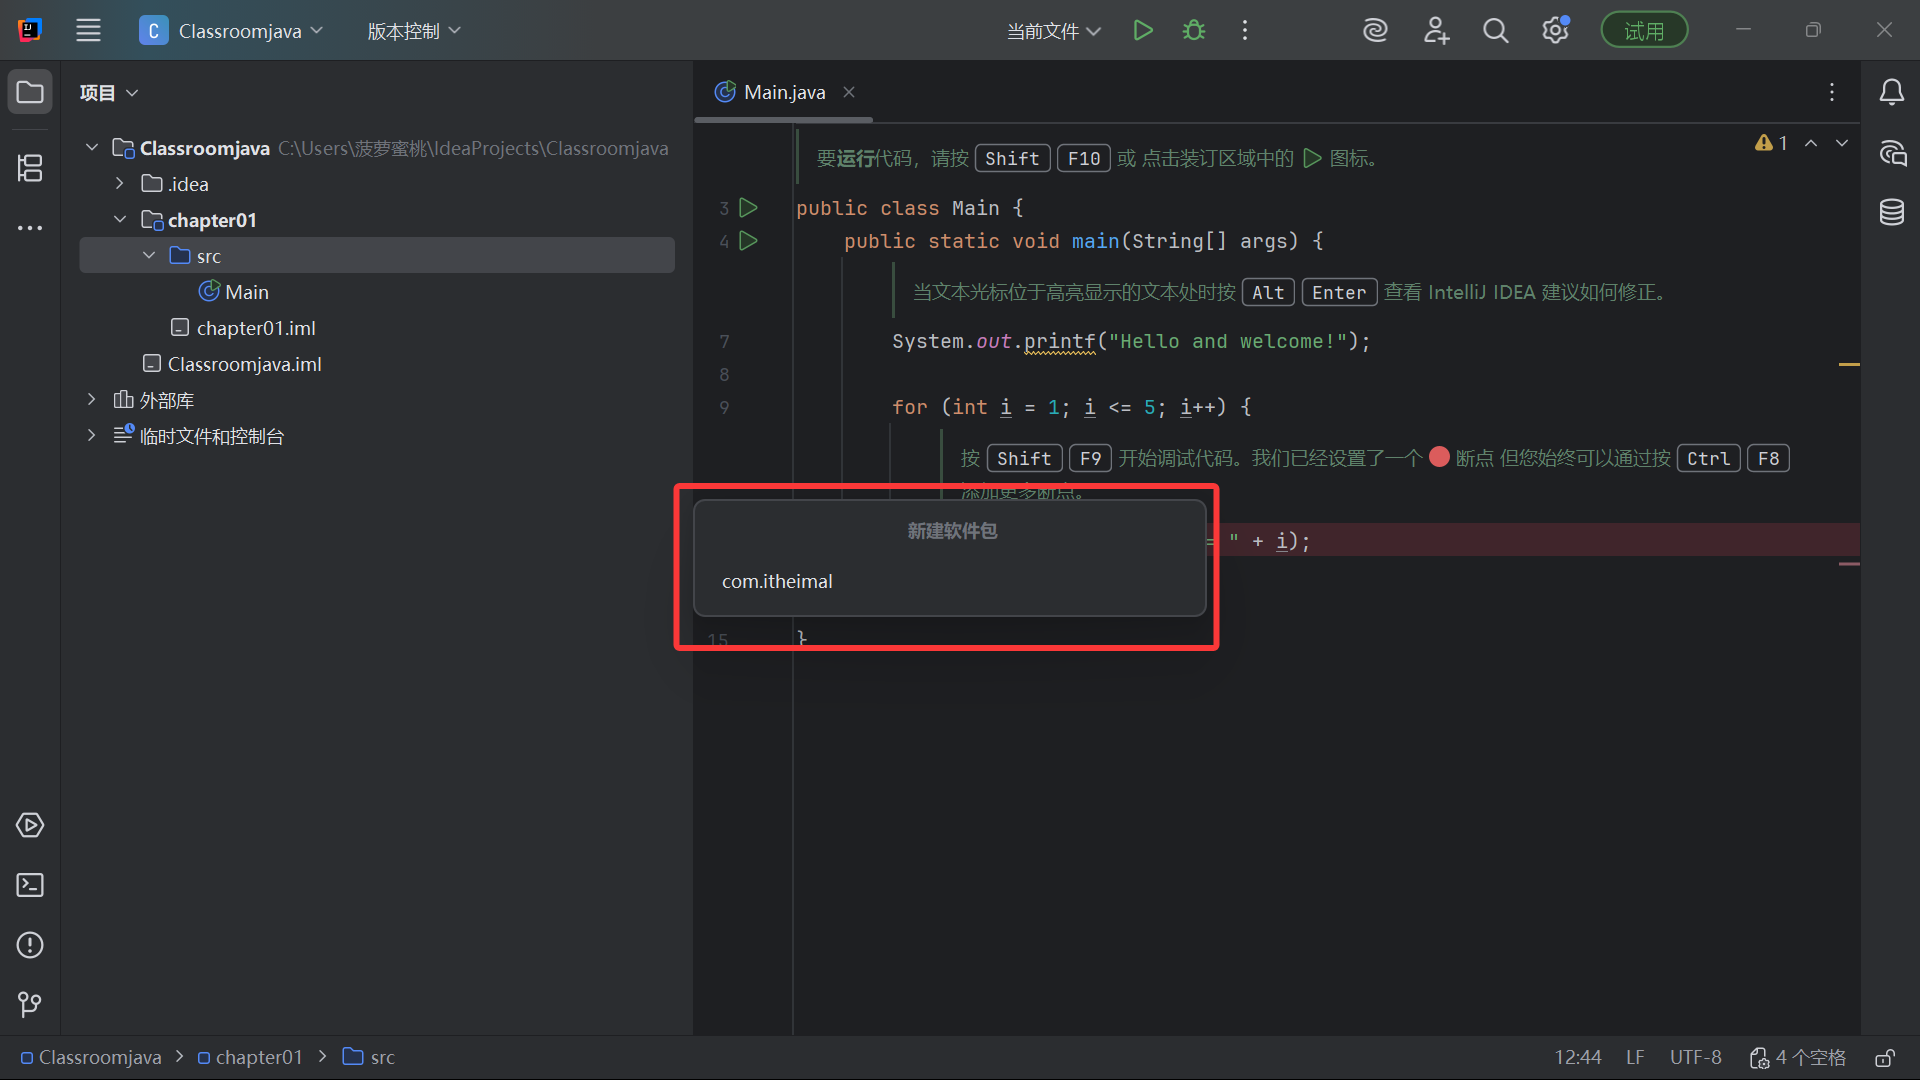Run Main class from gutter arrow
The height and width of the screenshot is (1080, 1920).
[x=748, y=208]
